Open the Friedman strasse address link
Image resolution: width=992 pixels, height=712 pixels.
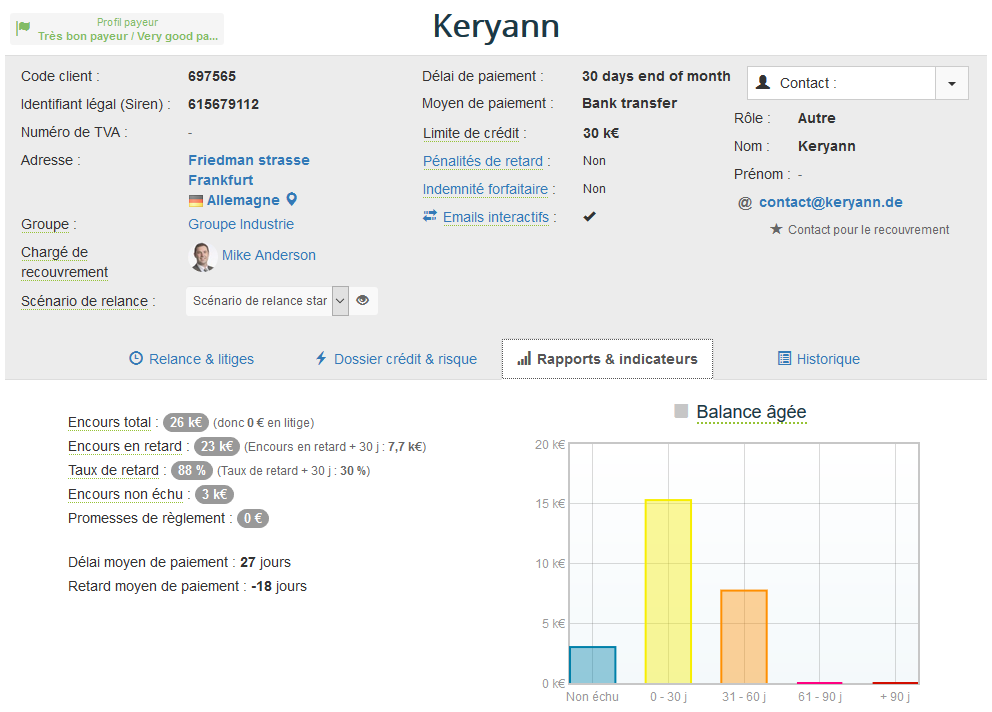tap(249, 160)
